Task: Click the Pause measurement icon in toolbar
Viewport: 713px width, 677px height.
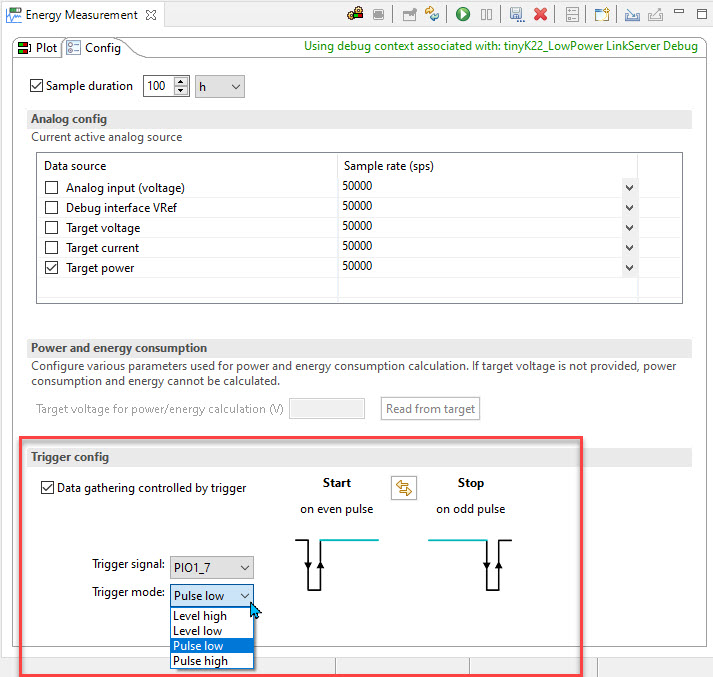Action: [487, 14]
